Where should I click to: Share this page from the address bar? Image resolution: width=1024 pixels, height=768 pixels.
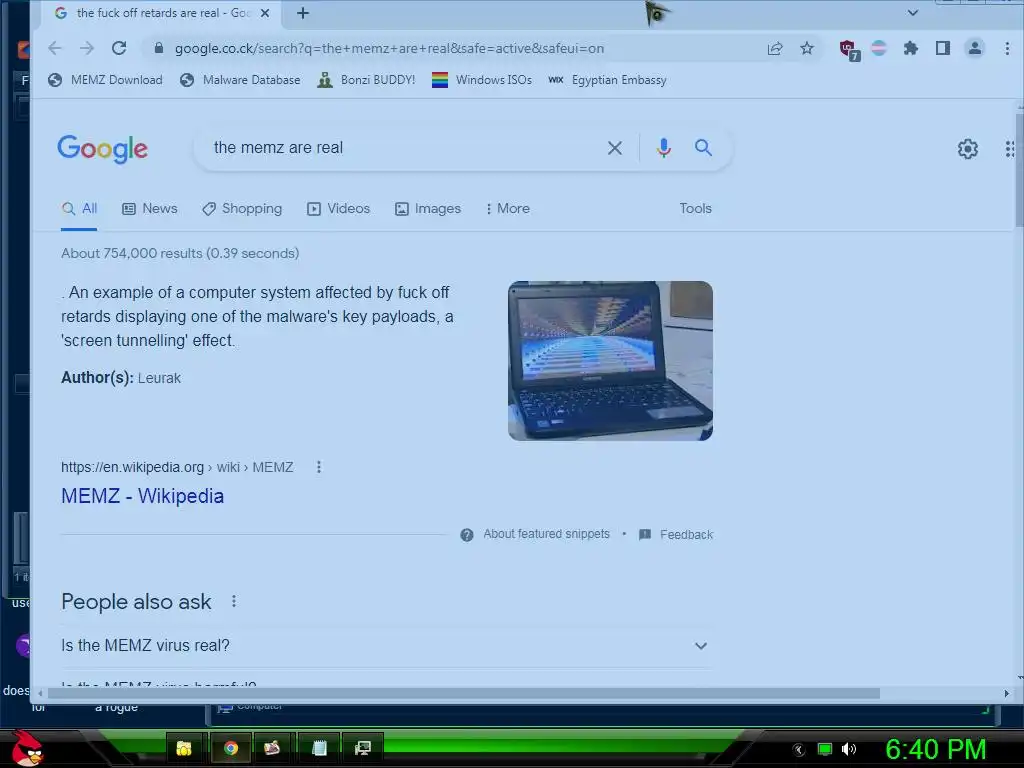pos(775,48)
